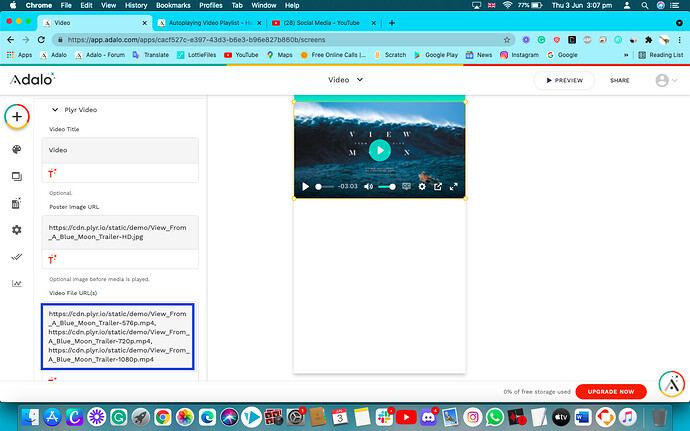The width and height of the screenshot is (690, 431).
Task: Click picture-in-picture icon in video player
Action: pos(438,187)
